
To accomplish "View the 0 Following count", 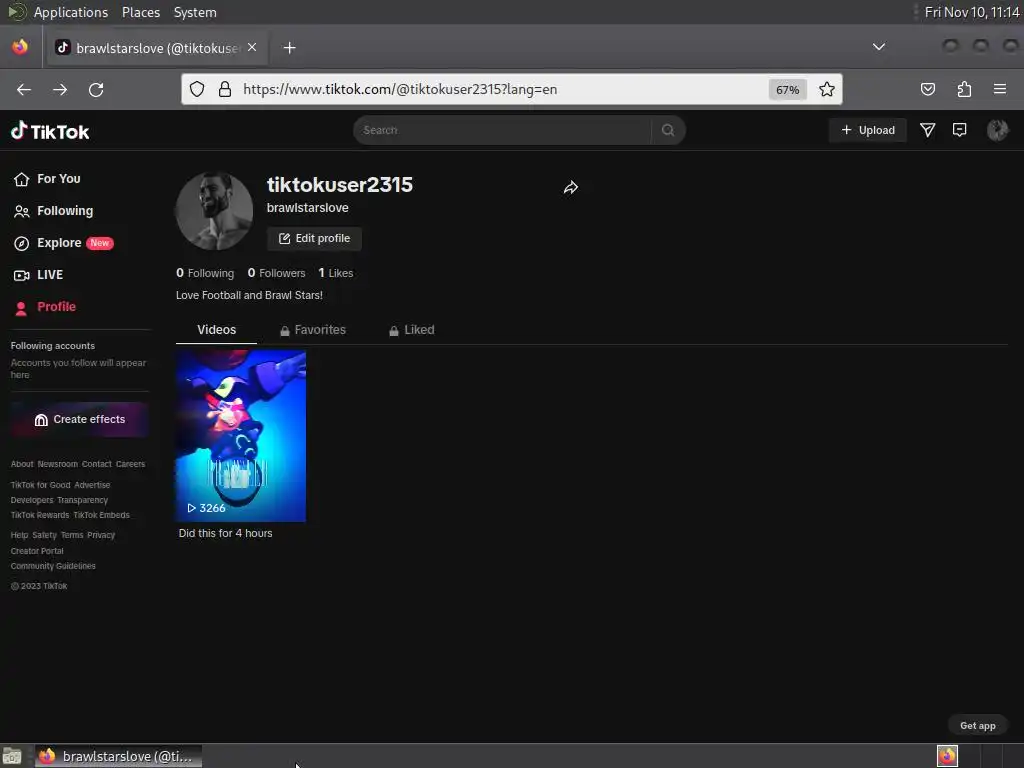I will 205,273.
